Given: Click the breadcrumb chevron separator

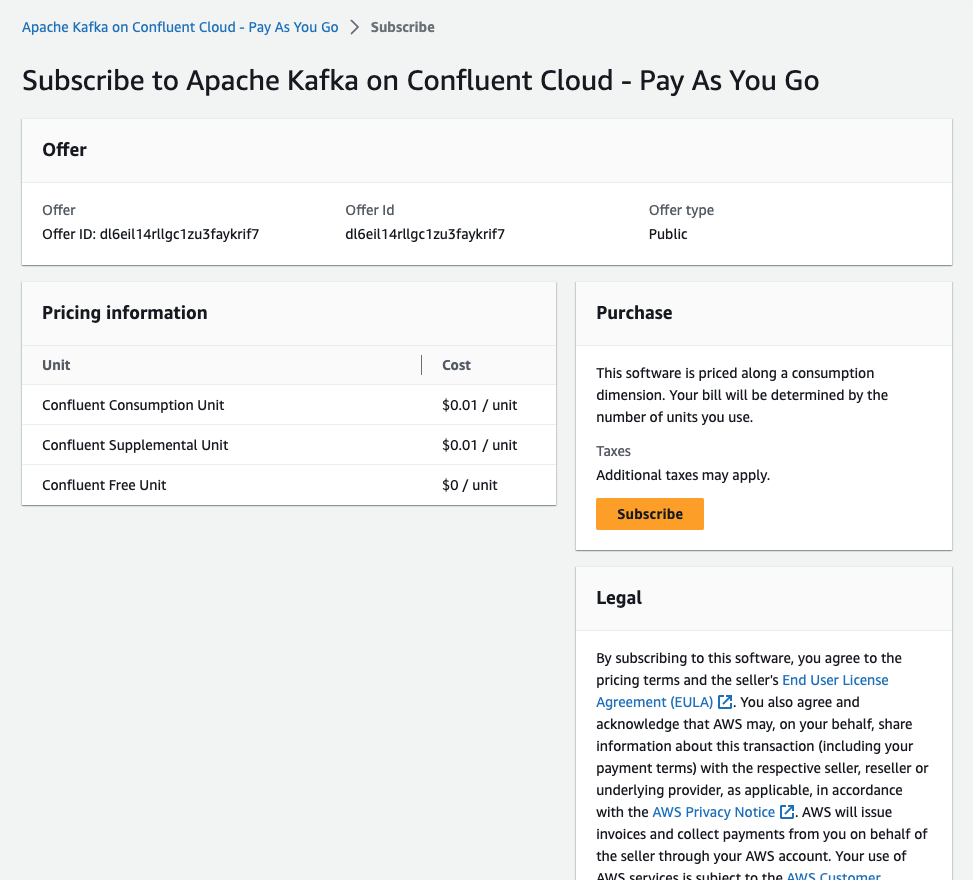Looking at the screenshot, I should [354, 27].
